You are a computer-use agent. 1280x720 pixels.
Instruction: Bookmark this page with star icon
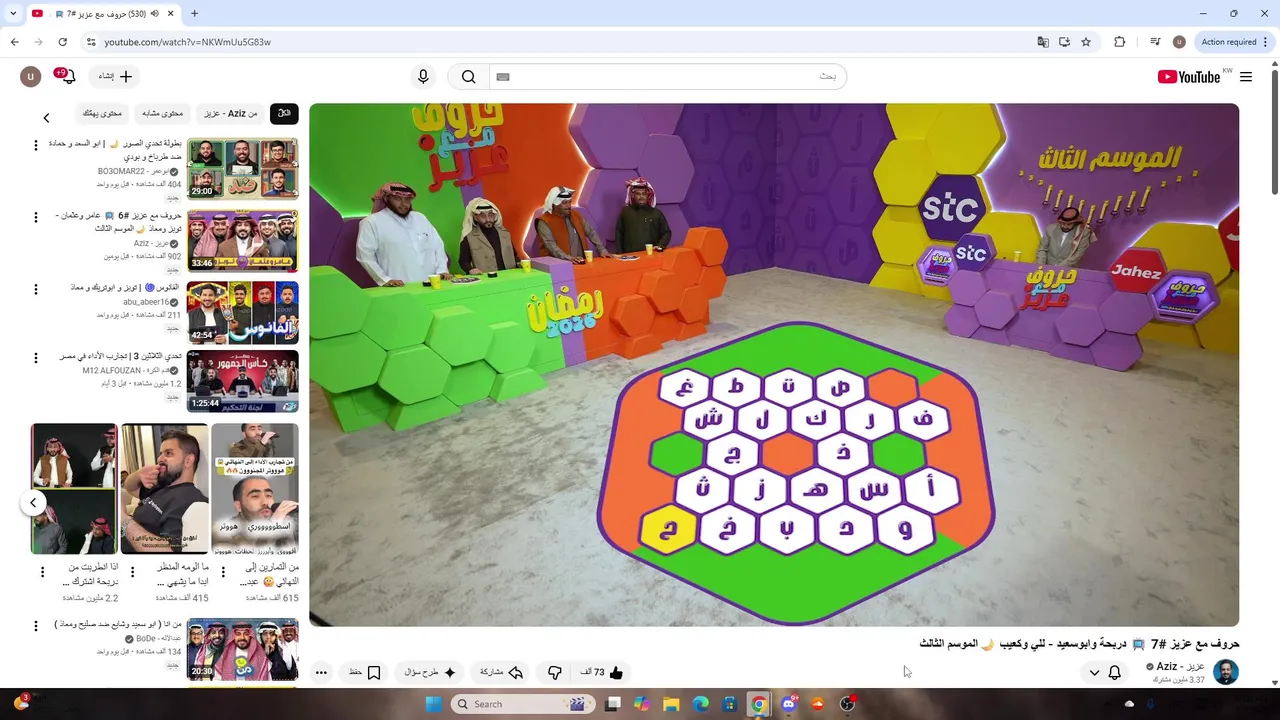(x=1086, y=42)
